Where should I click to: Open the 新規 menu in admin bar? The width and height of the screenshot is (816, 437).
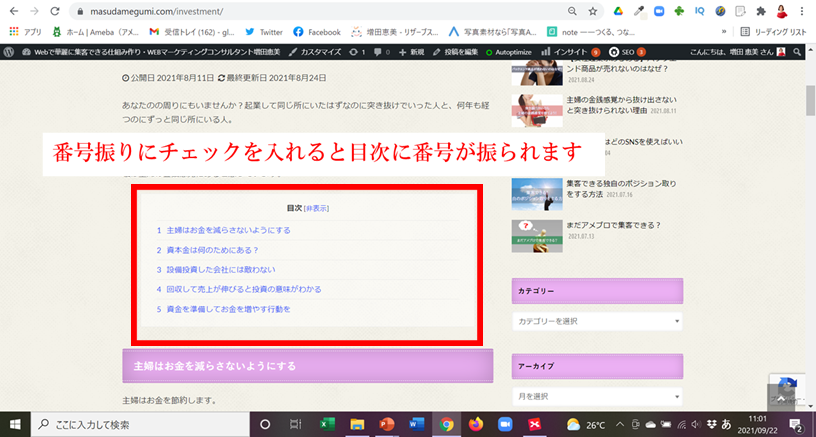click(412, 52)
